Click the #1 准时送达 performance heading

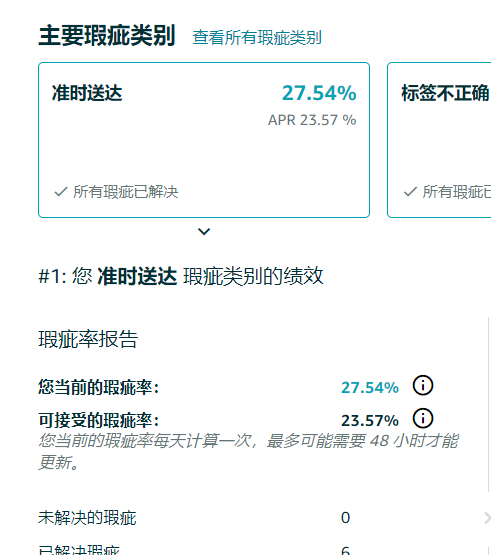tap(181, 276)
